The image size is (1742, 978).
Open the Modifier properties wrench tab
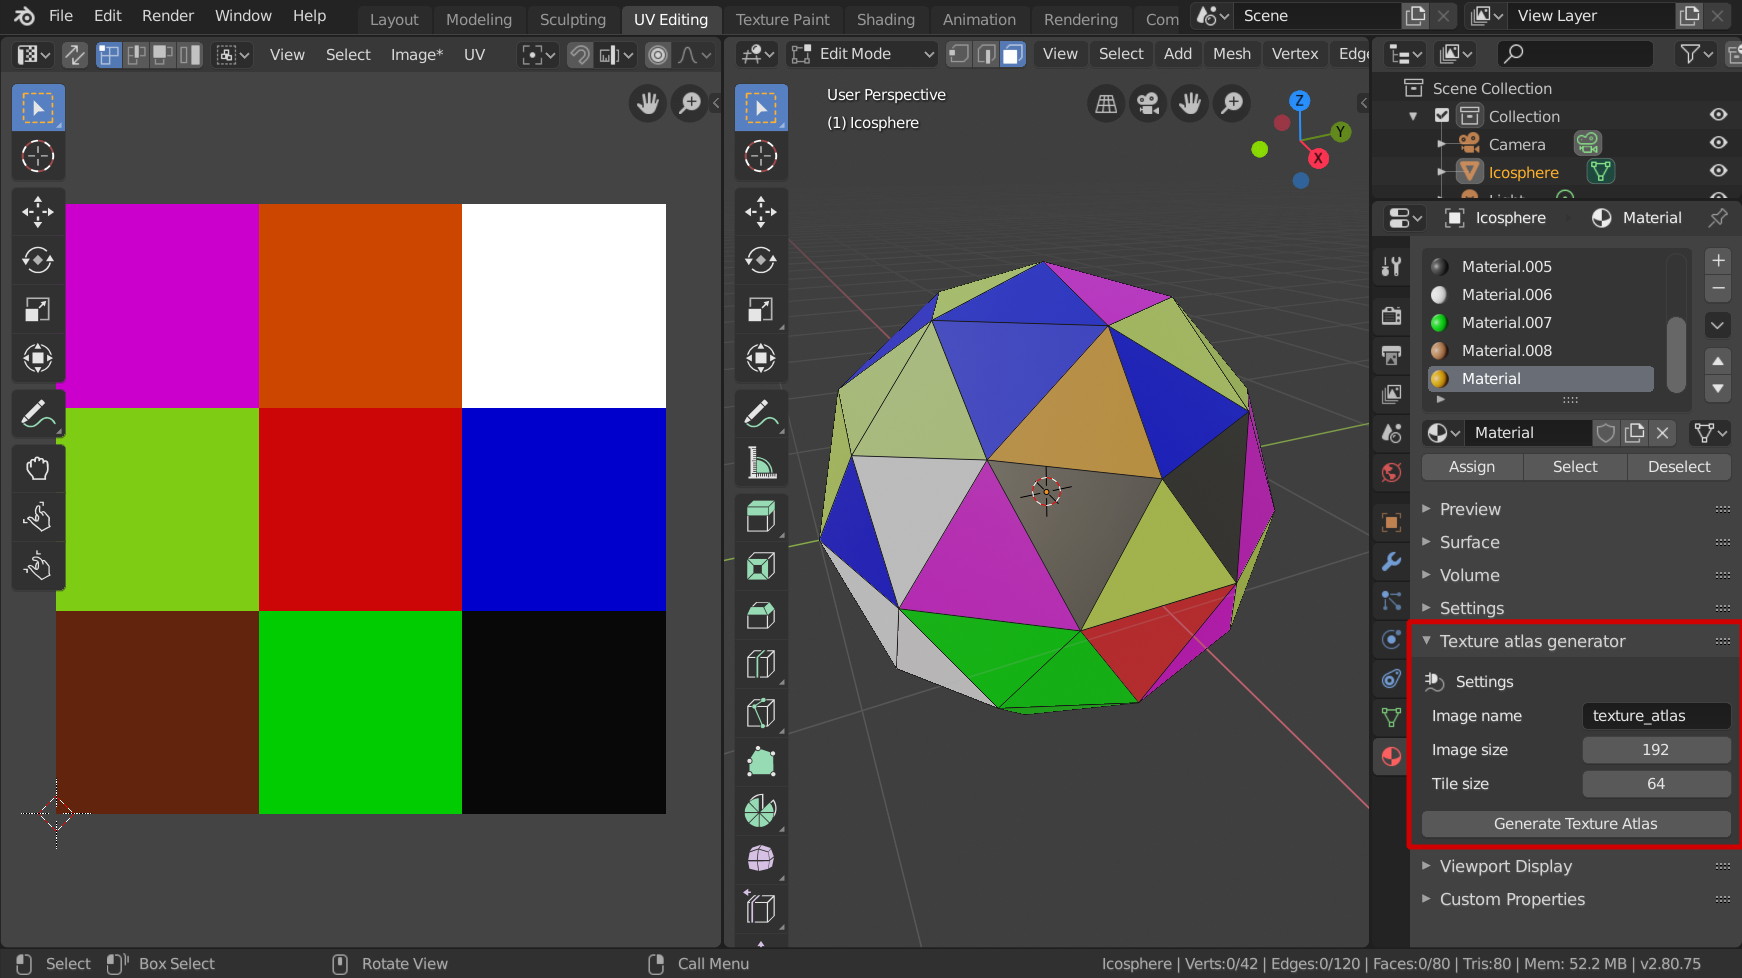(x=1391, y=561)
